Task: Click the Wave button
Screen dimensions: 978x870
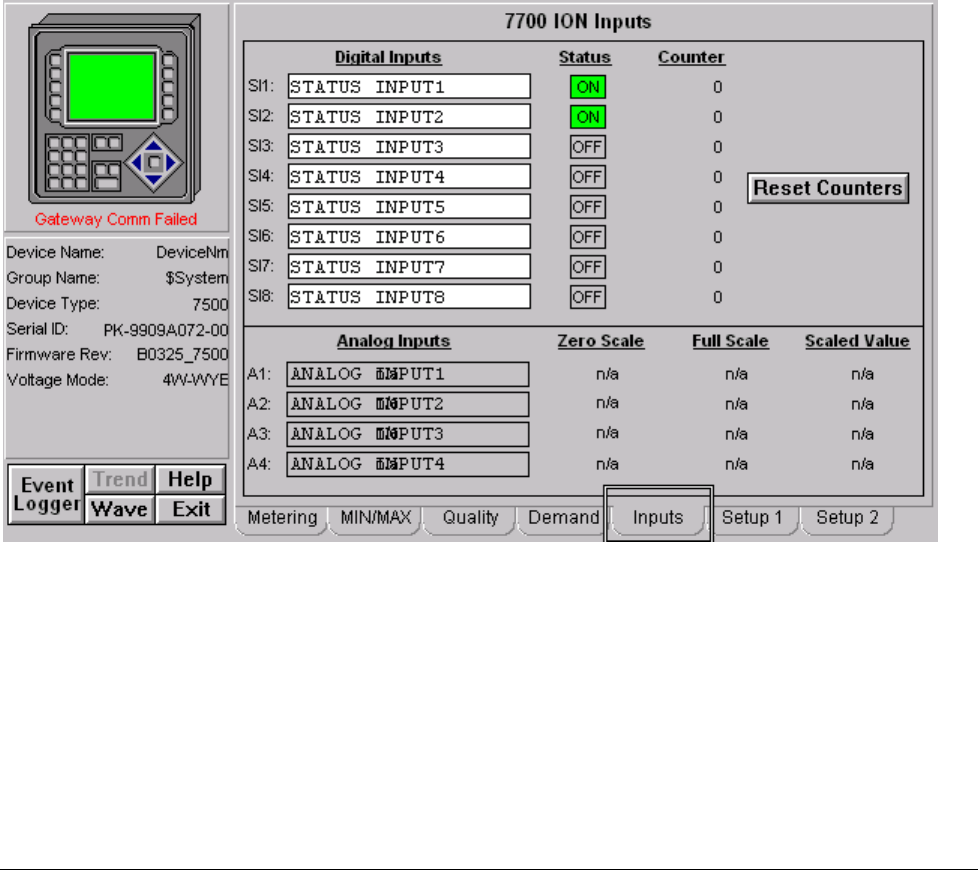Action: coord(120,509)
